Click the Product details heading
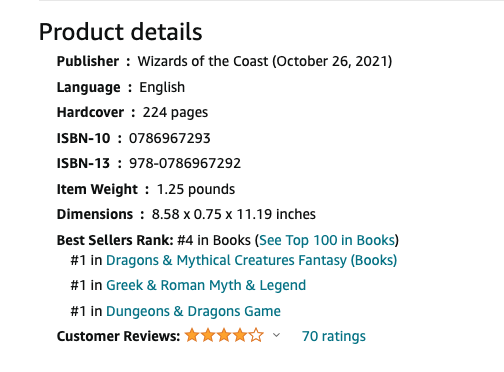This screenshot has width=504, height=372. 120,32
